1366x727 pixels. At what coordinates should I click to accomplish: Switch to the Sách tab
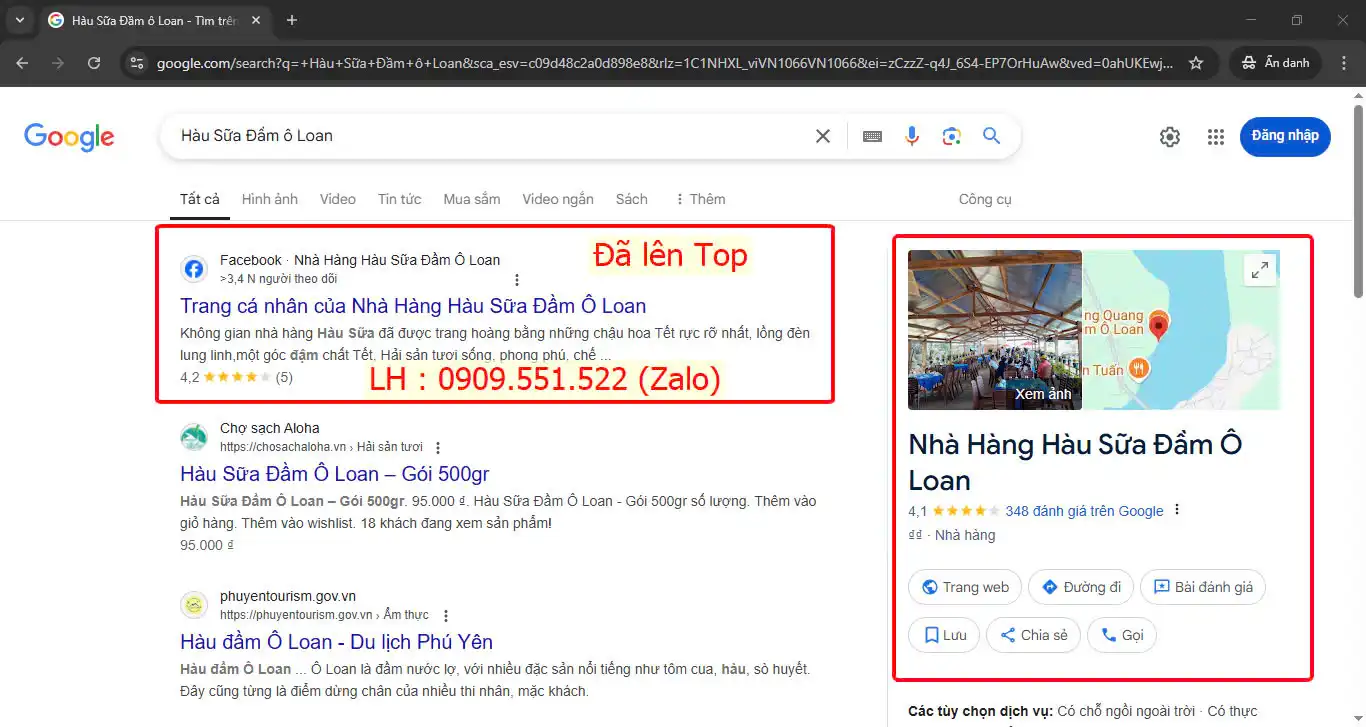pos(632,199)
